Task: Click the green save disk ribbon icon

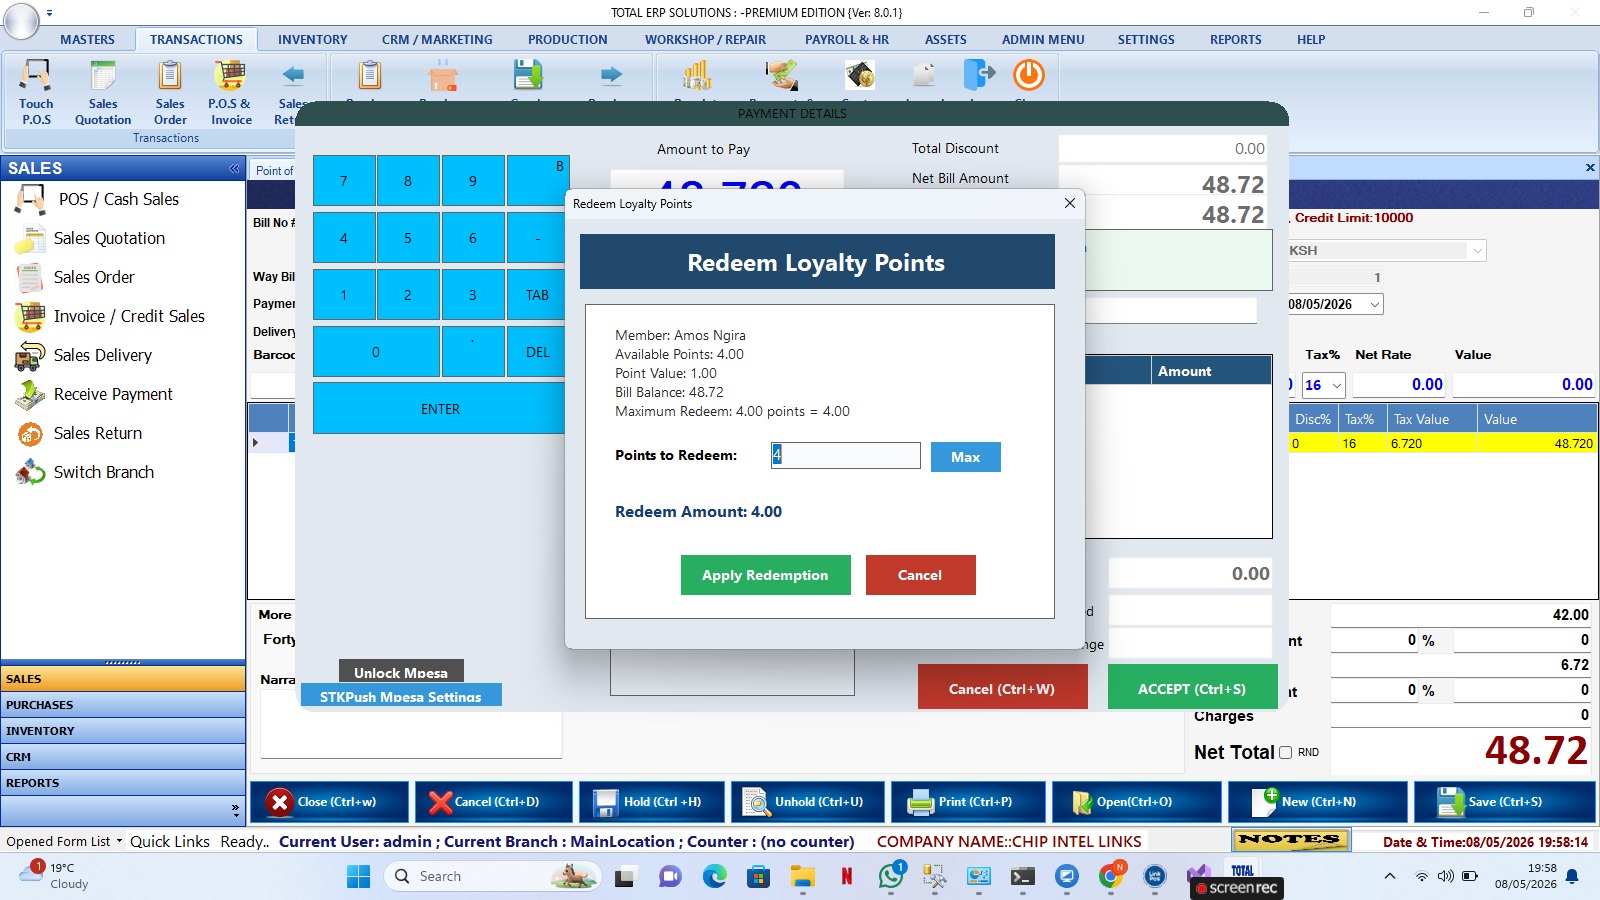Action: 527,75
